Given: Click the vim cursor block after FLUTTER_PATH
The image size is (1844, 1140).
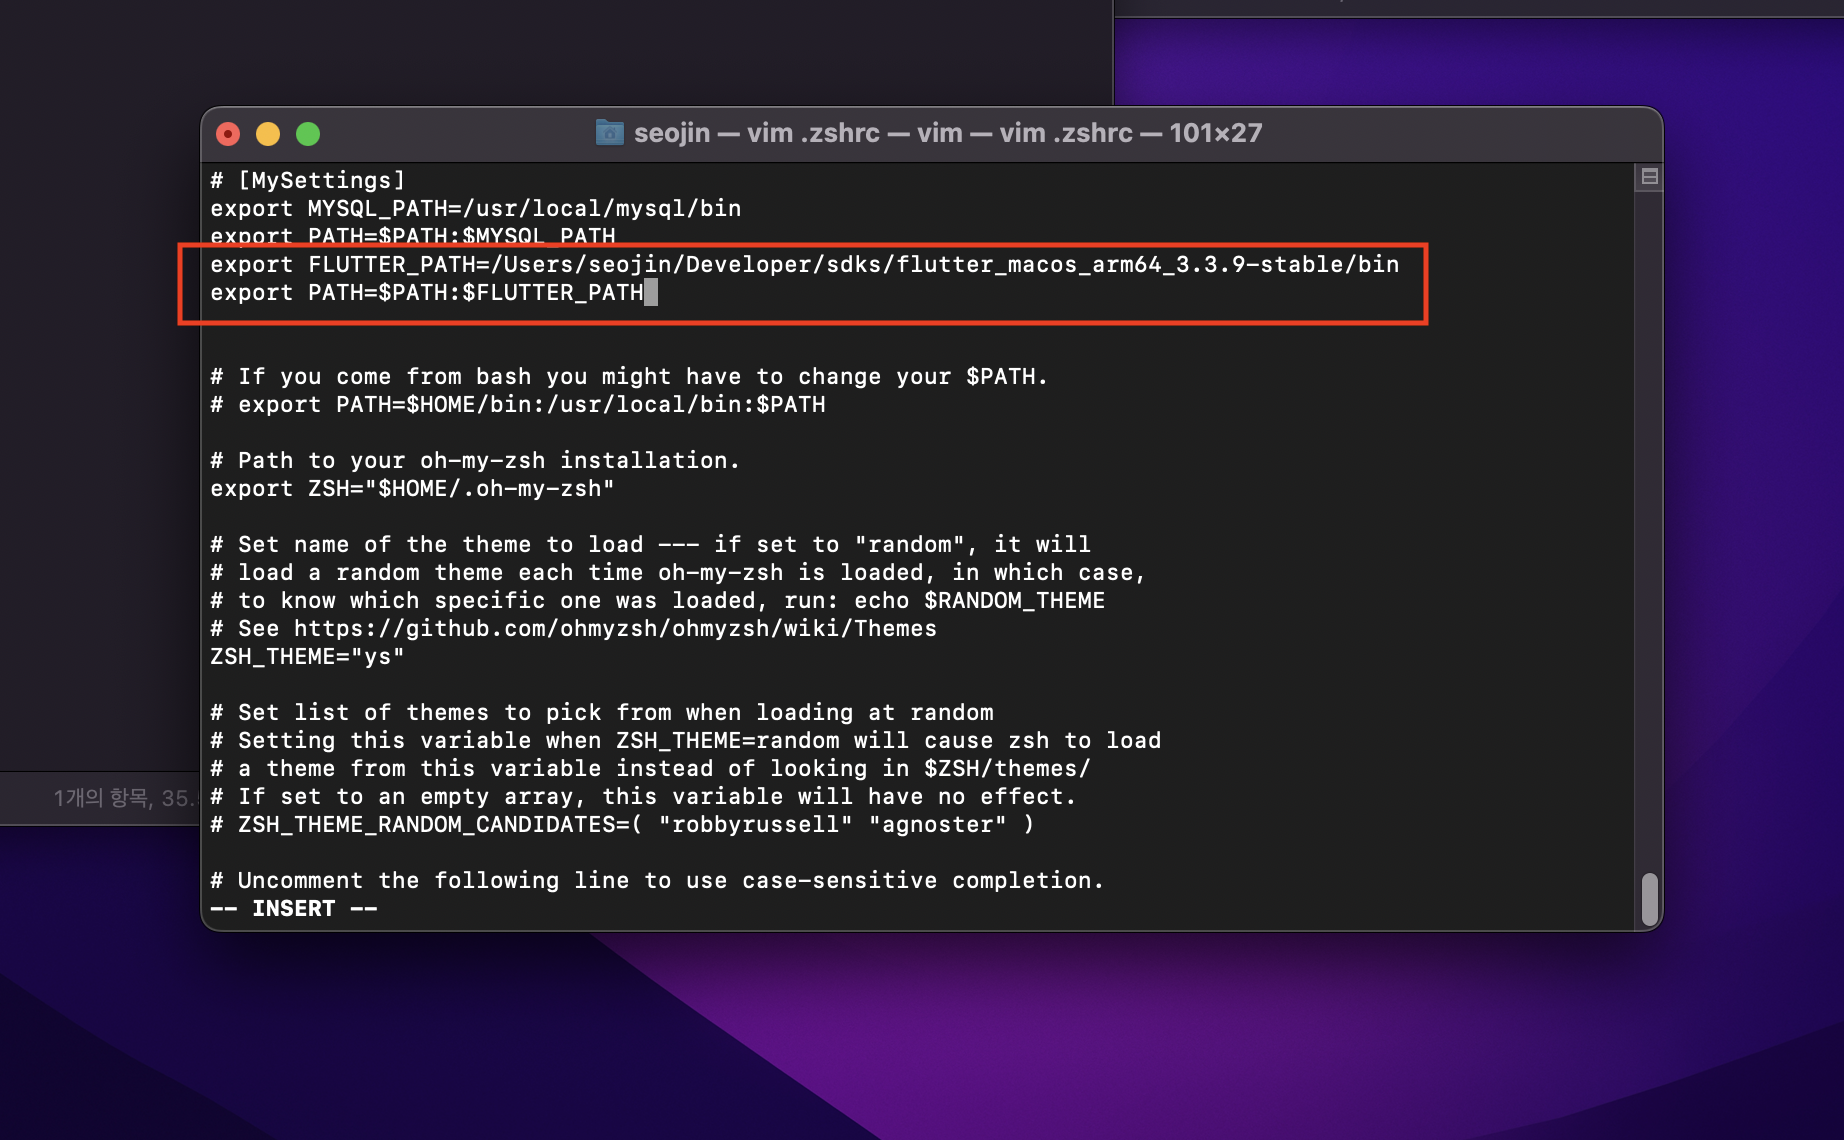Looking at the screenshot, I should 651,293.
